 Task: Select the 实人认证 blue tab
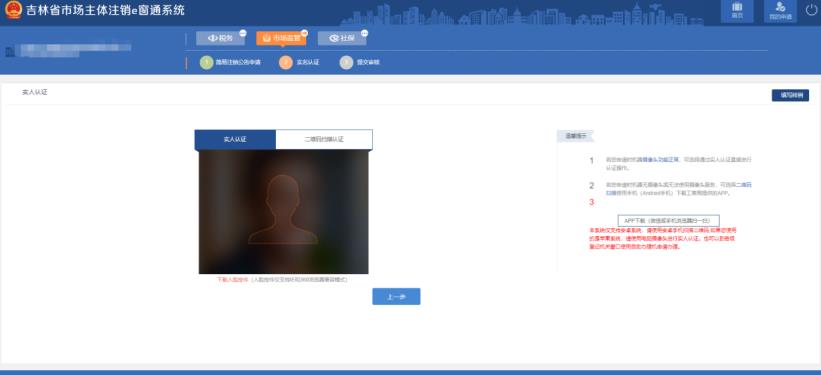[235, 139]
